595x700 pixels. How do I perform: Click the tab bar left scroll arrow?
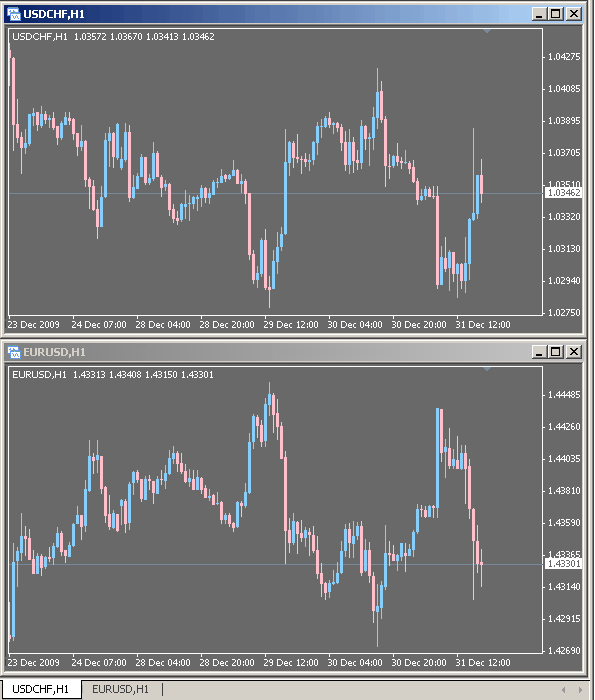(564, 690)
